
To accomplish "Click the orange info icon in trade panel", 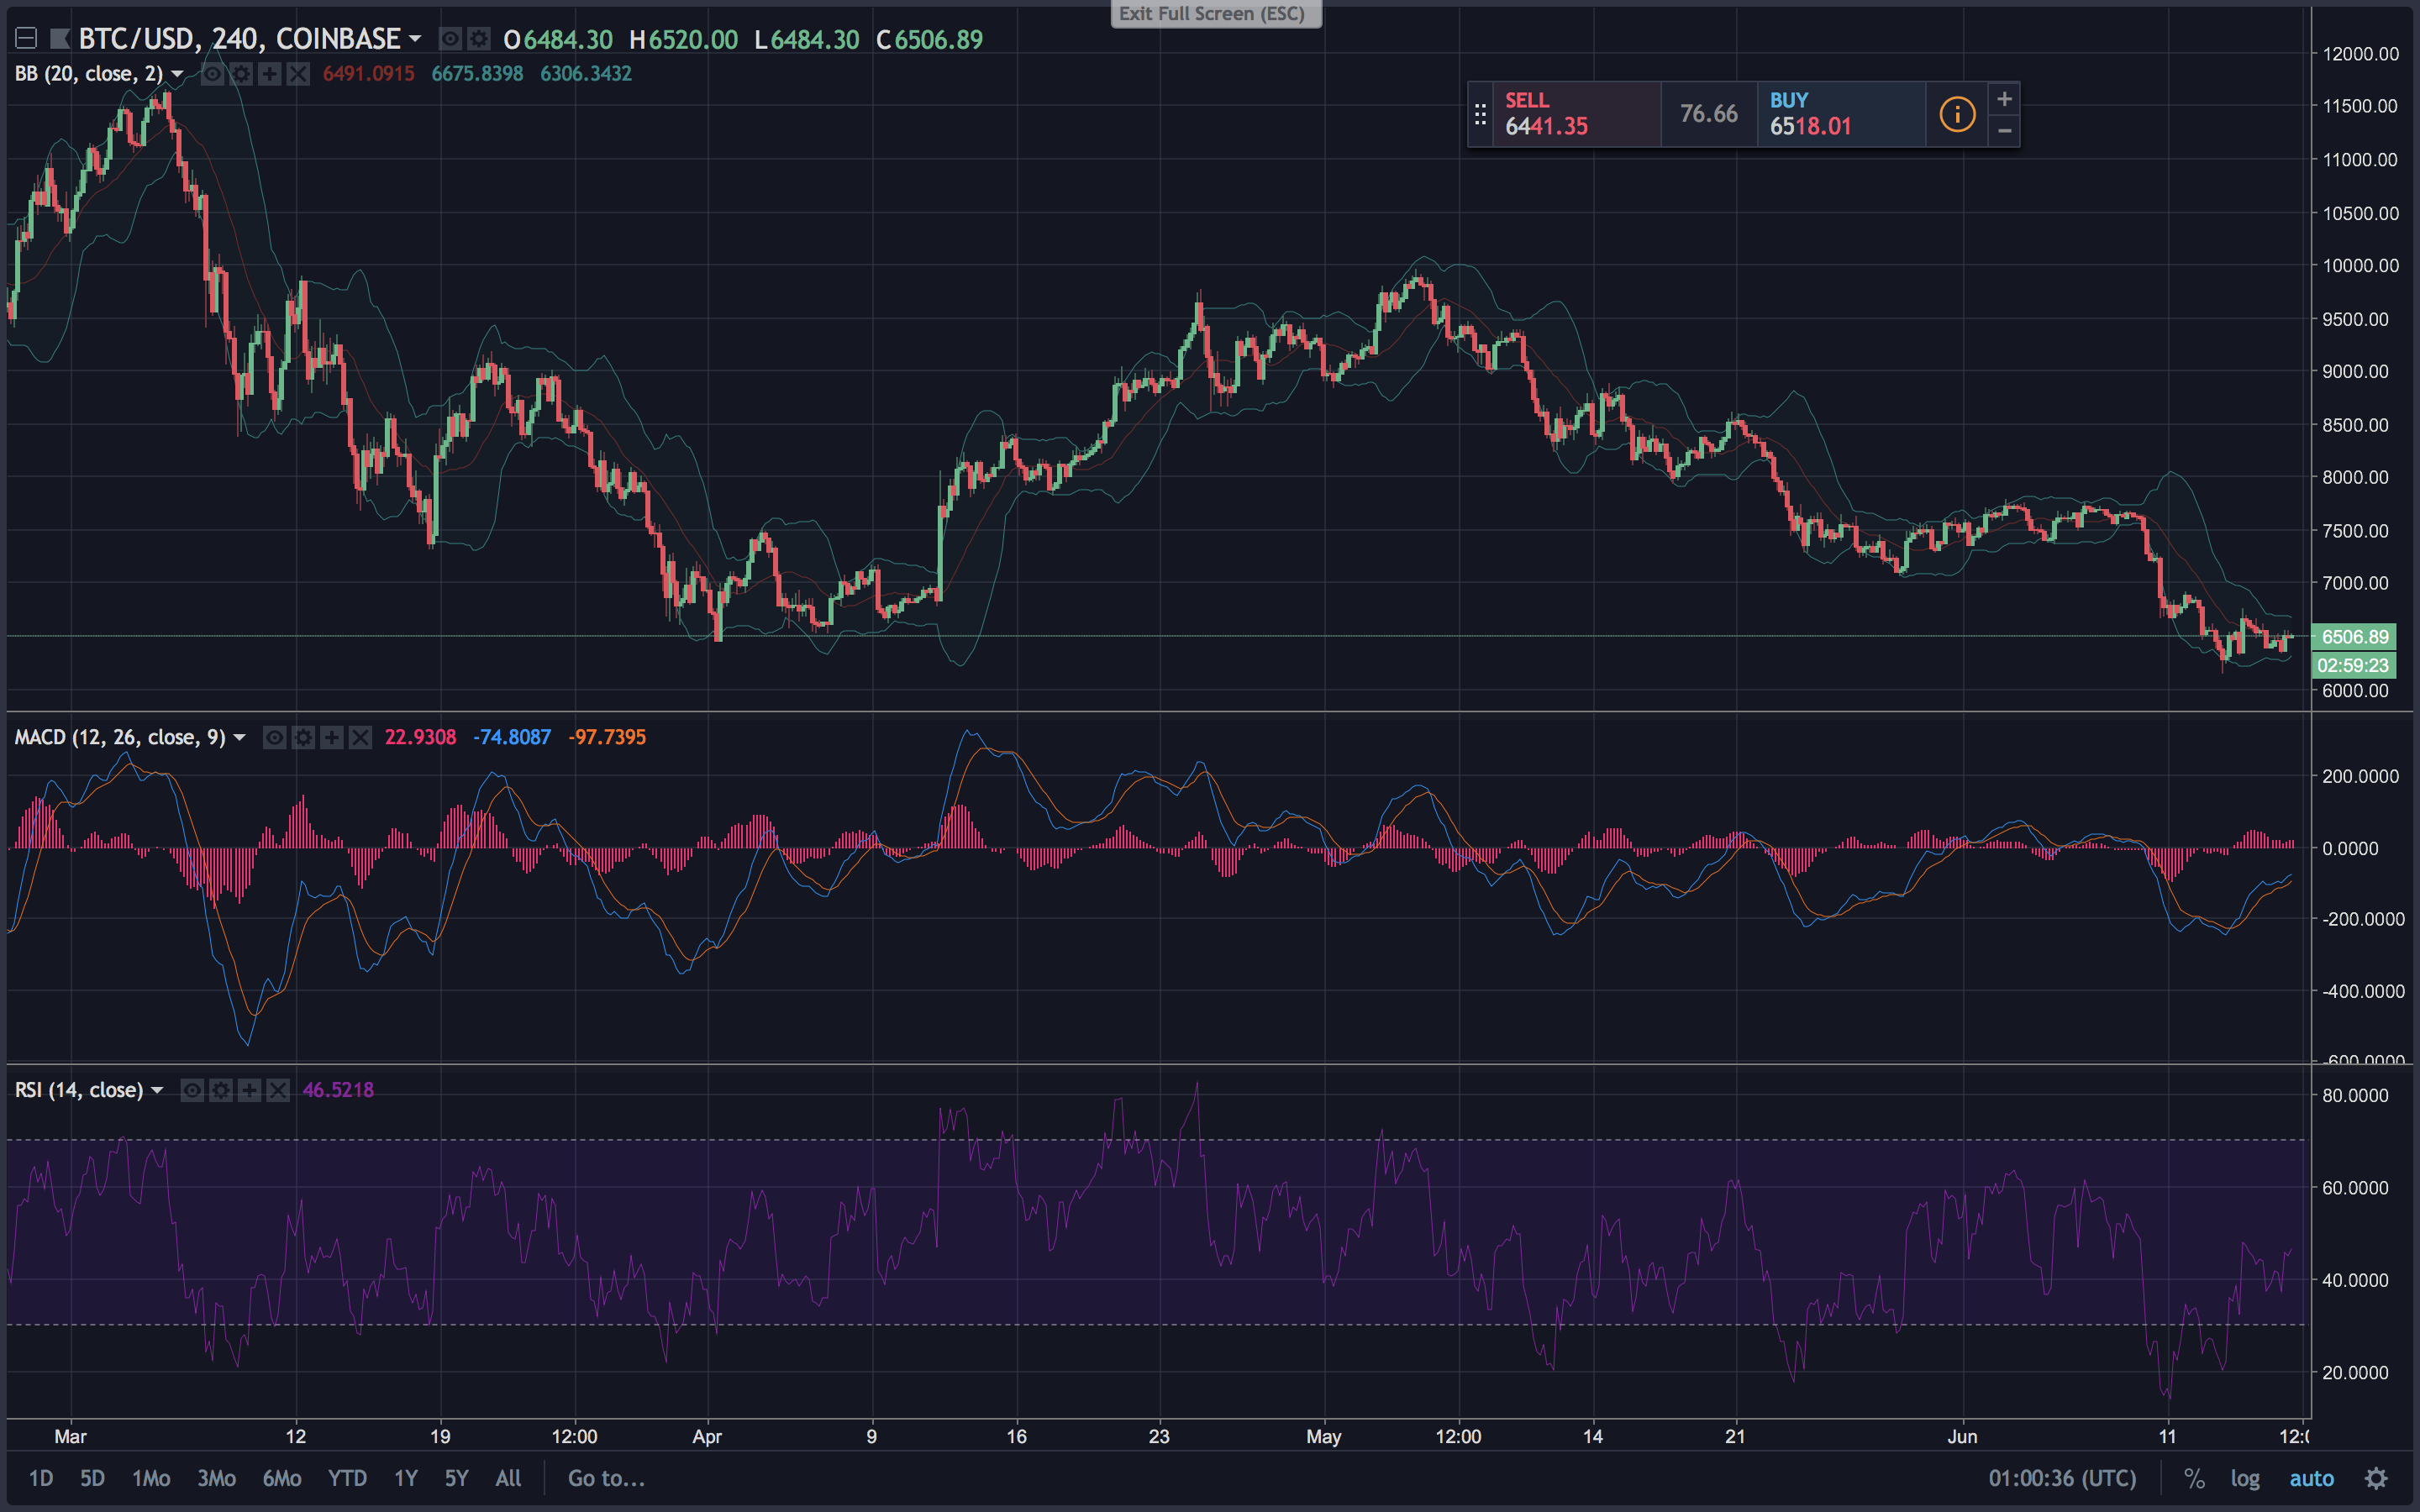I will click(1957, 114).
